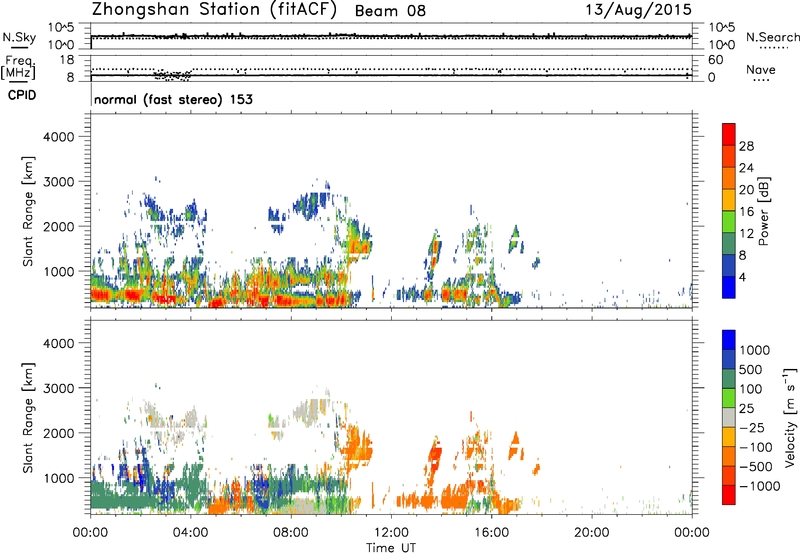Click the 'Beam 08' label

[390, 11]
